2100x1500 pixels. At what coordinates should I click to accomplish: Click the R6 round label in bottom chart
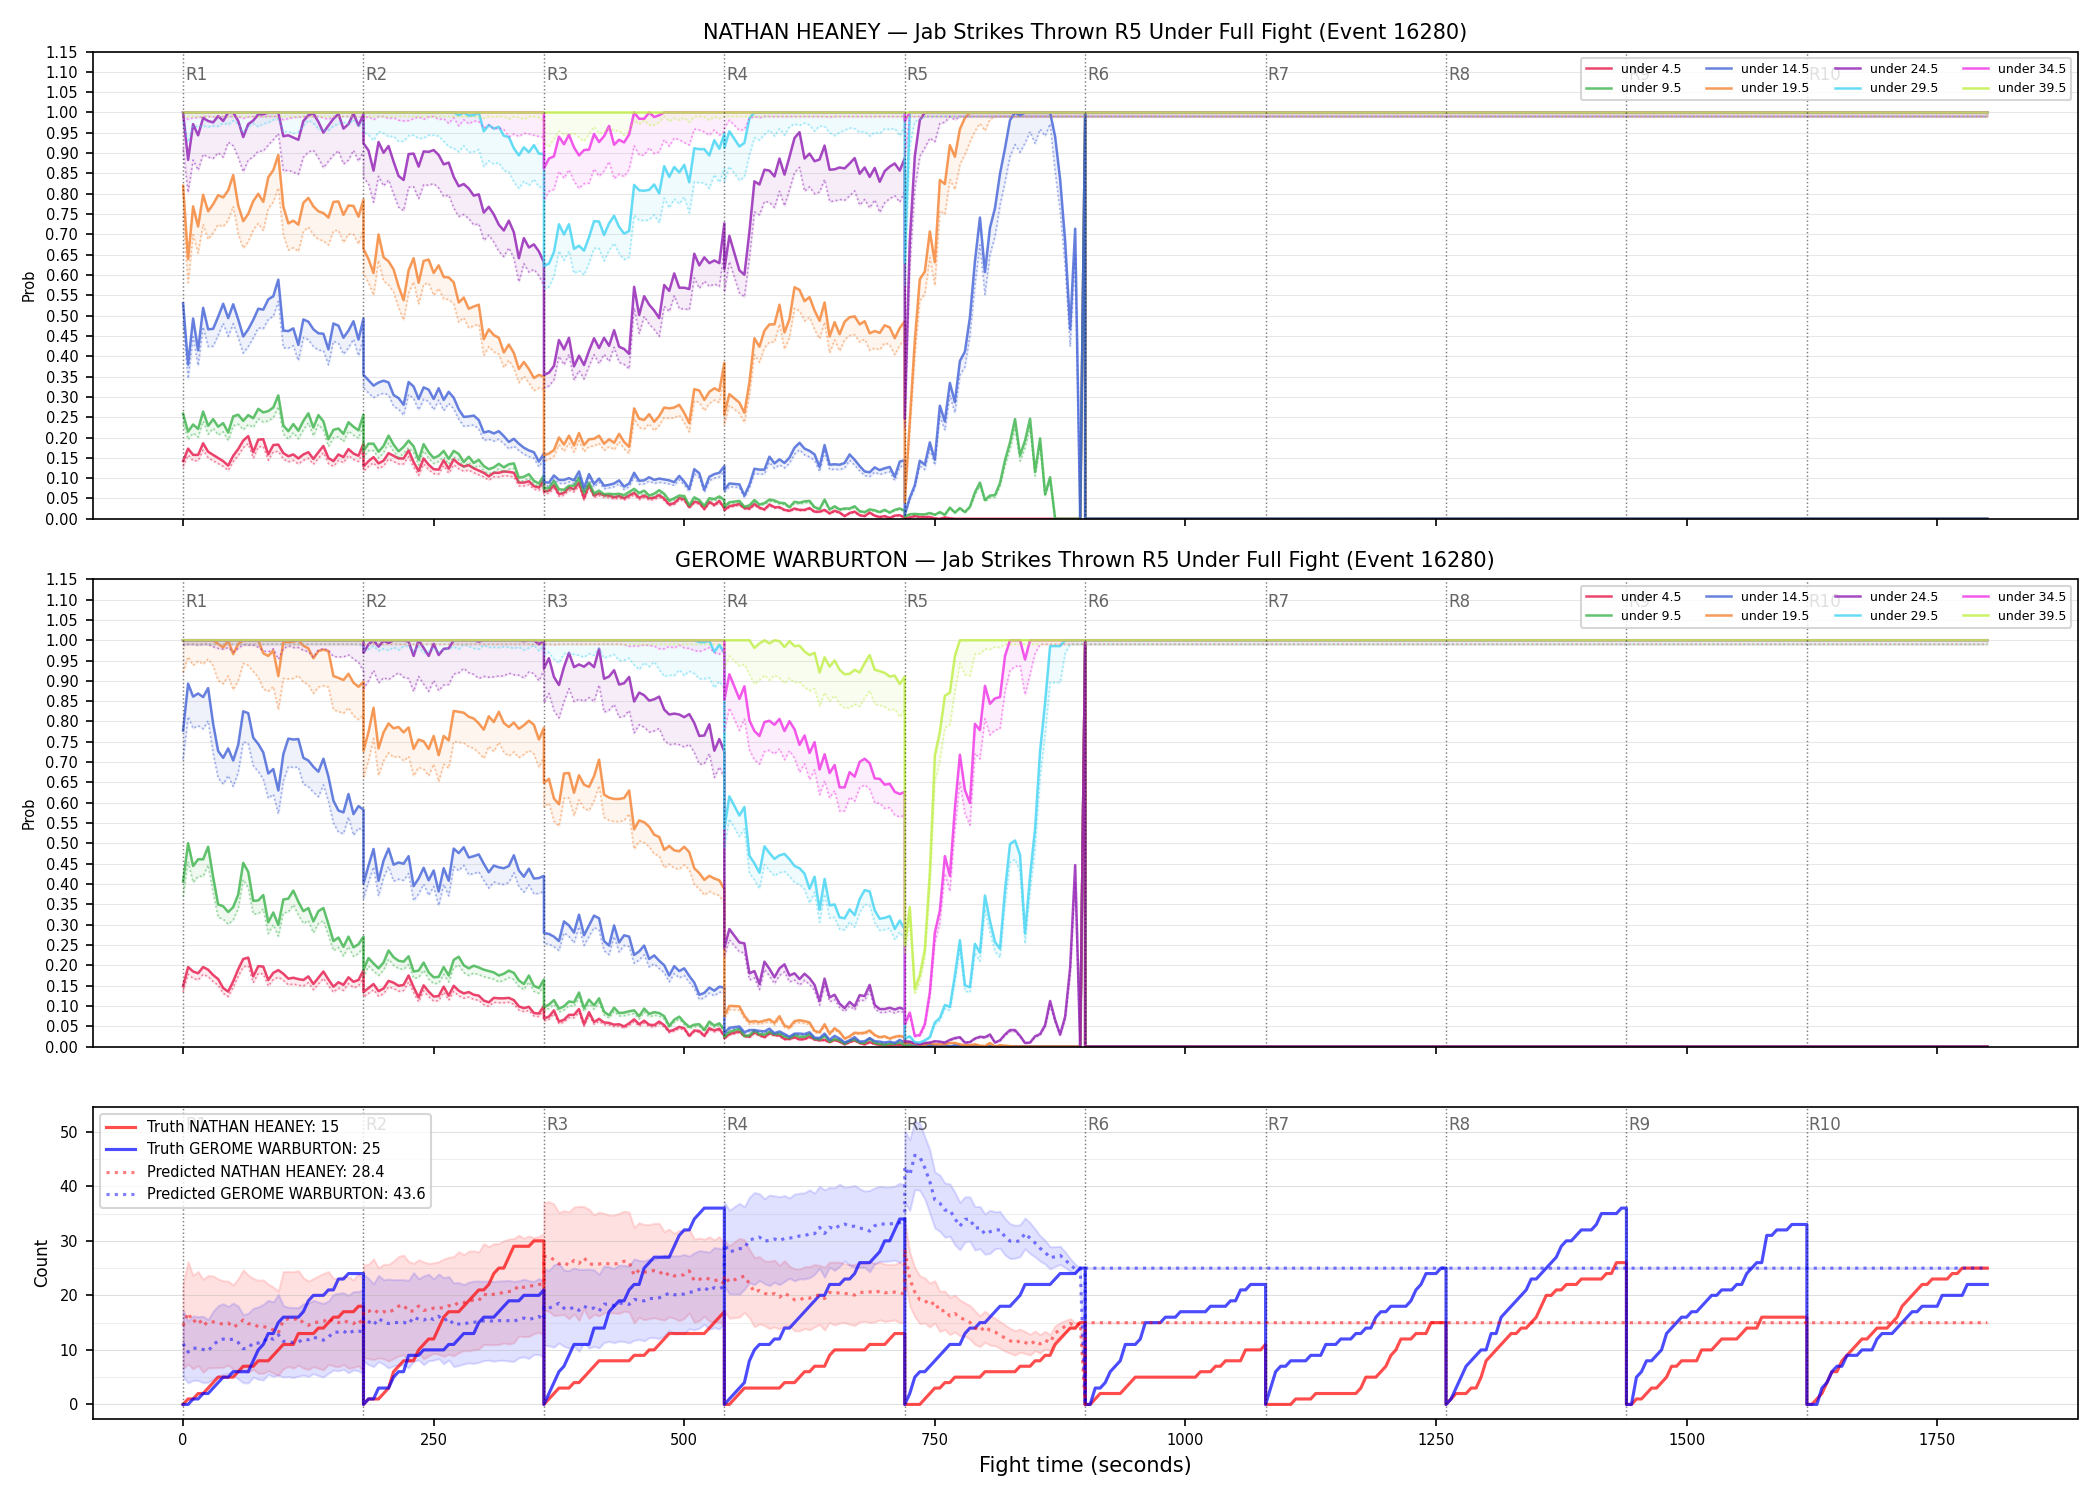(1098, 1124)
